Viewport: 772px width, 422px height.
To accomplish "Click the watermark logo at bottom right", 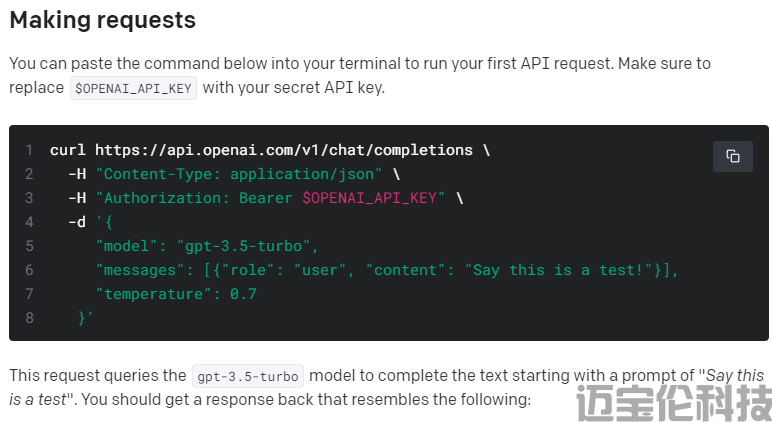I will (674, 403).
